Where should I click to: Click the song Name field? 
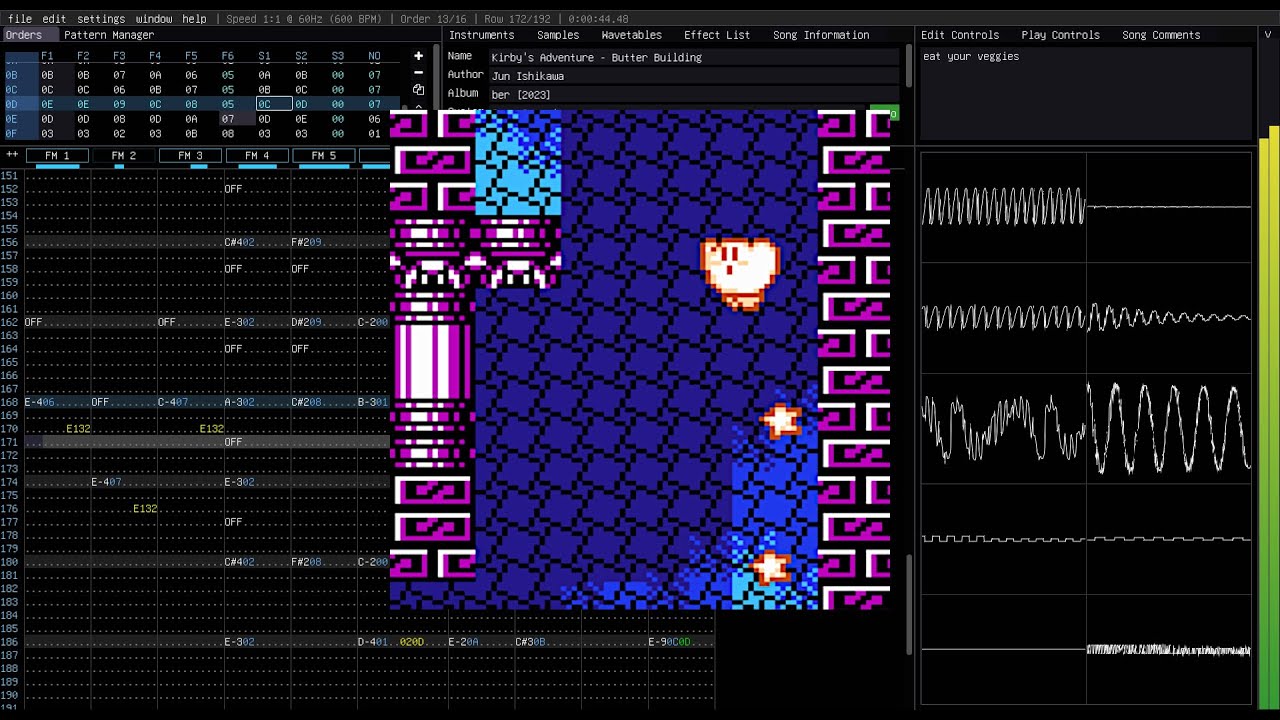point(694,57)
